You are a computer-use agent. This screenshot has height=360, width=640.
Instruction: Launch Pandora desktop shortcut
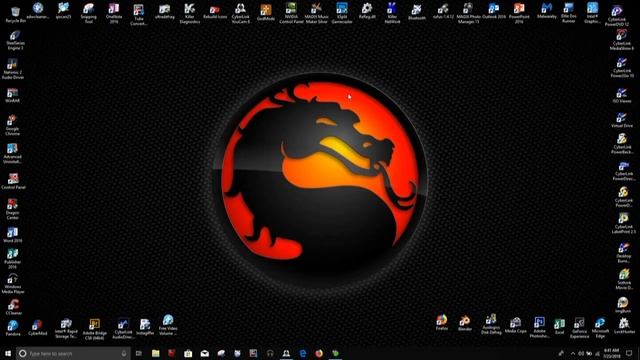point(13,328)
